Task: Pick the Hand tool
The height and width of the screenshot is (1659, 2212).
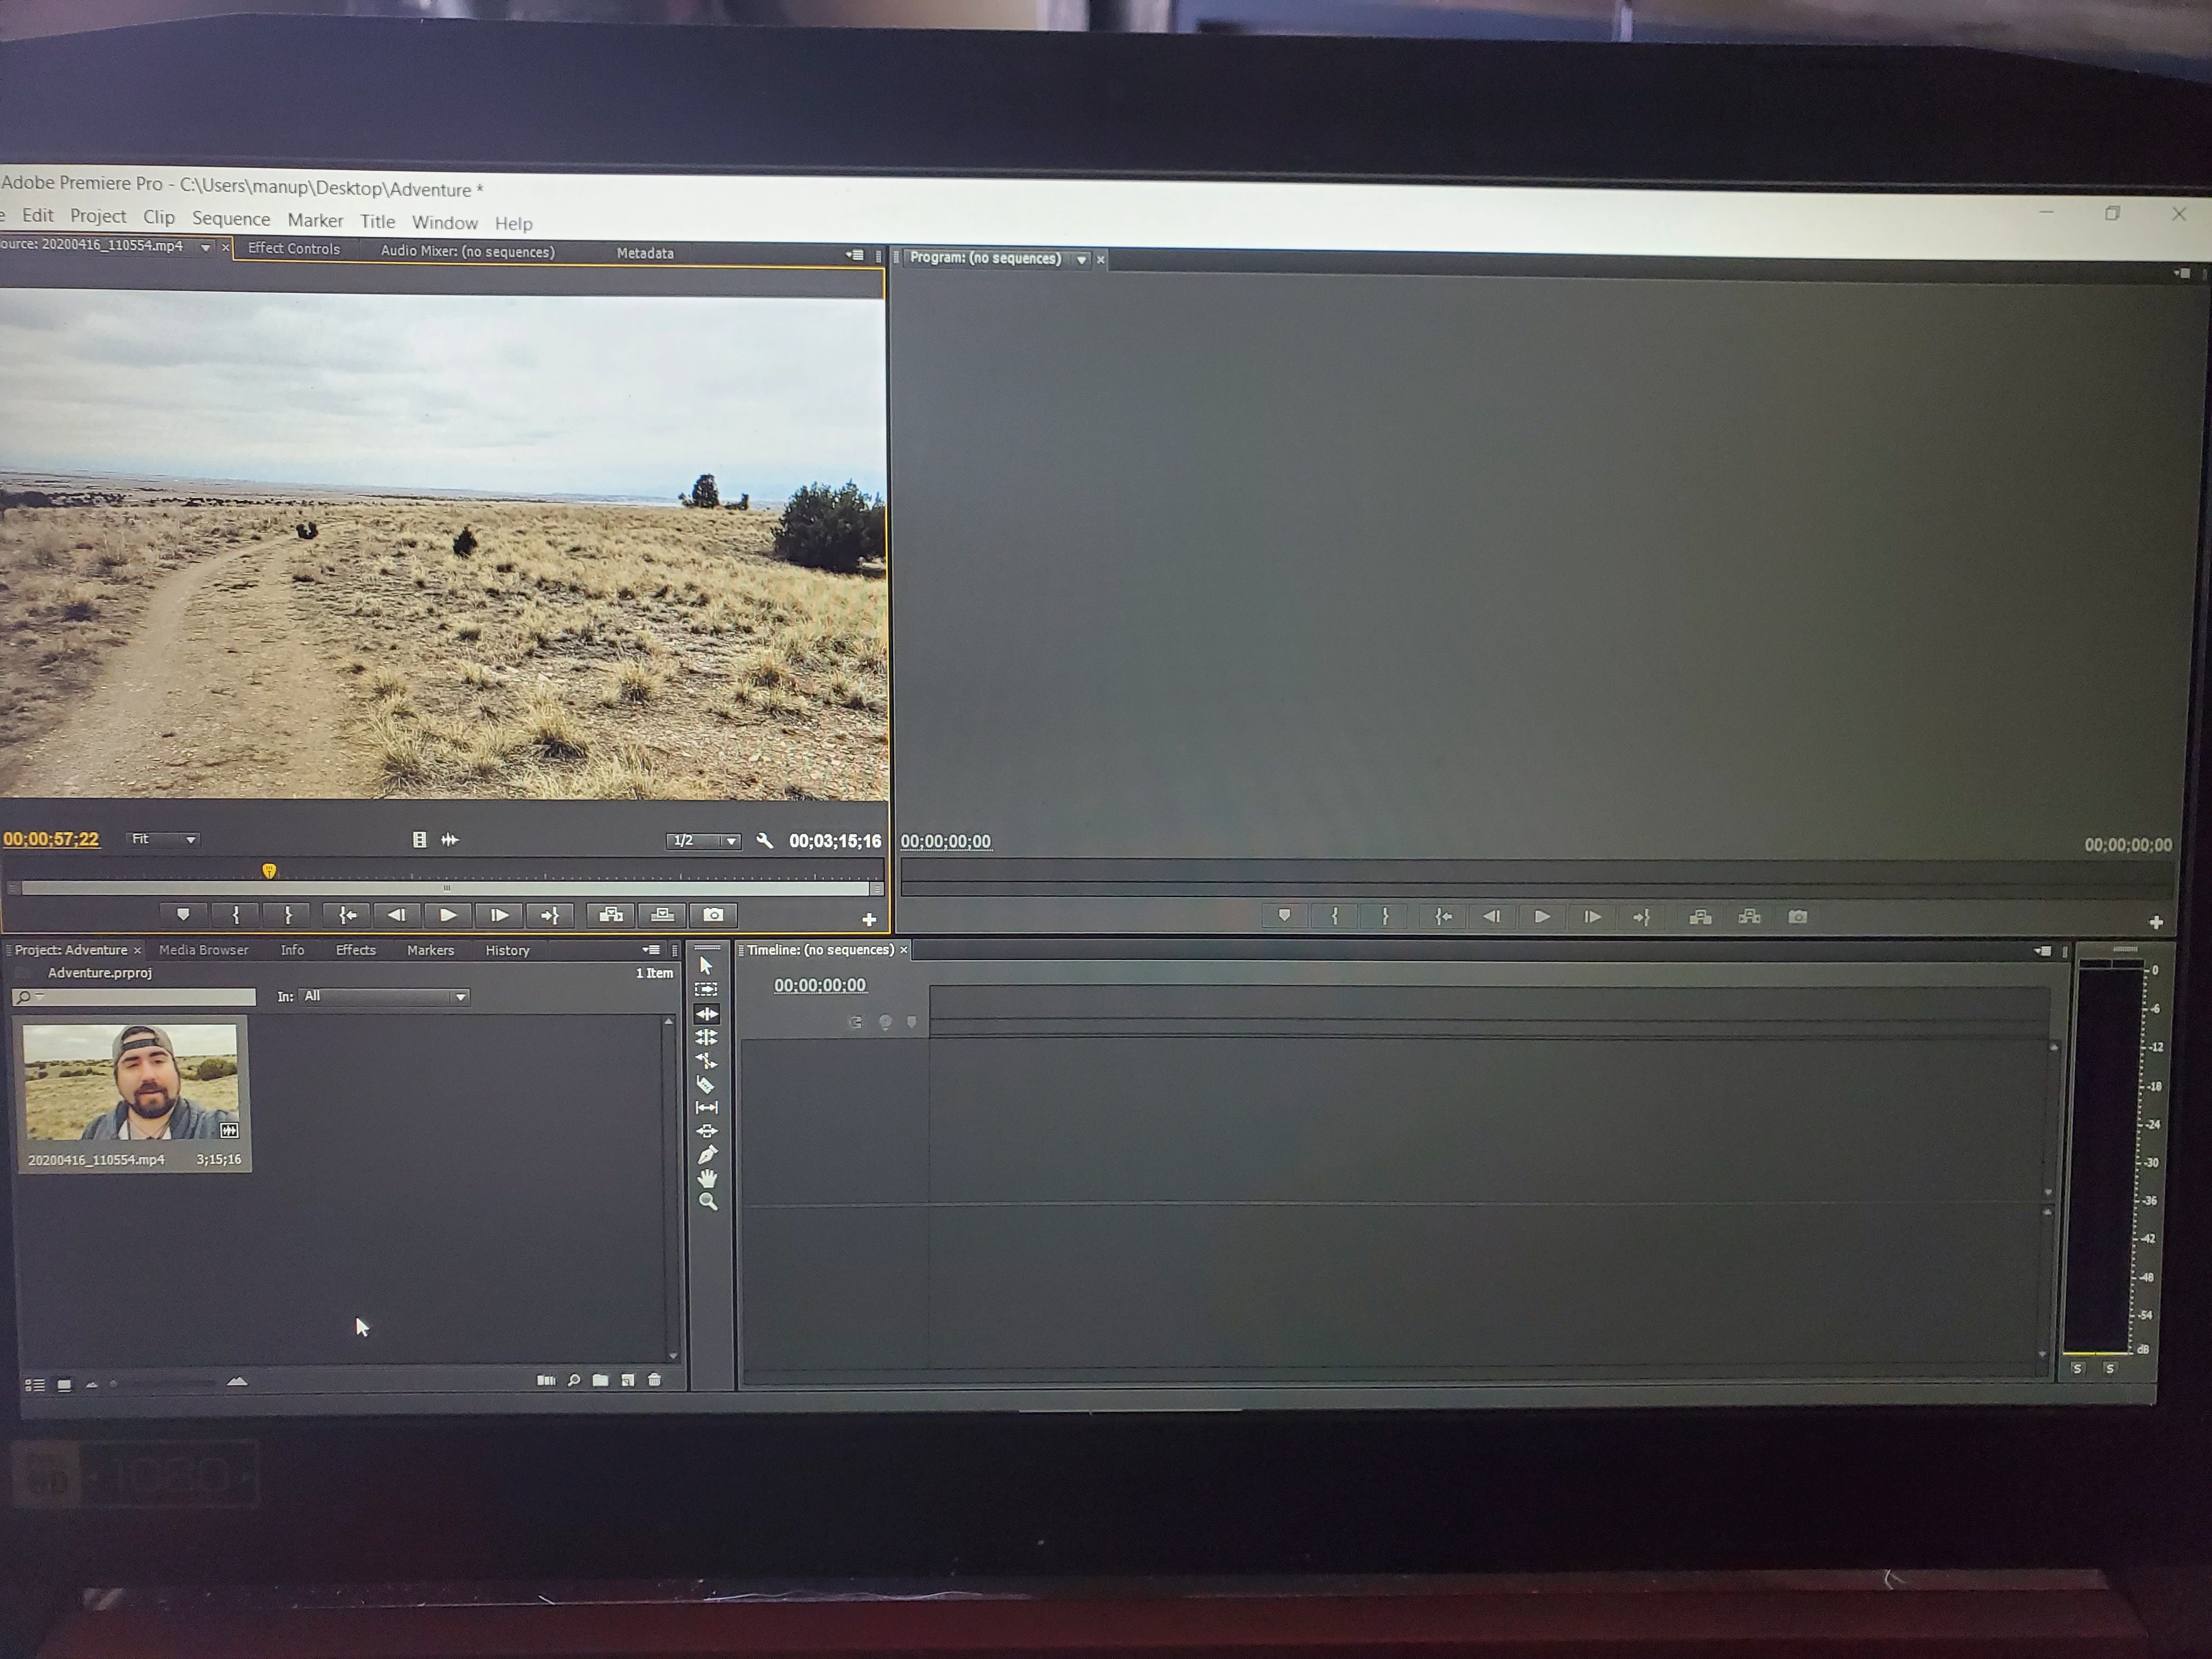Action: click(x=707, y=1178)
